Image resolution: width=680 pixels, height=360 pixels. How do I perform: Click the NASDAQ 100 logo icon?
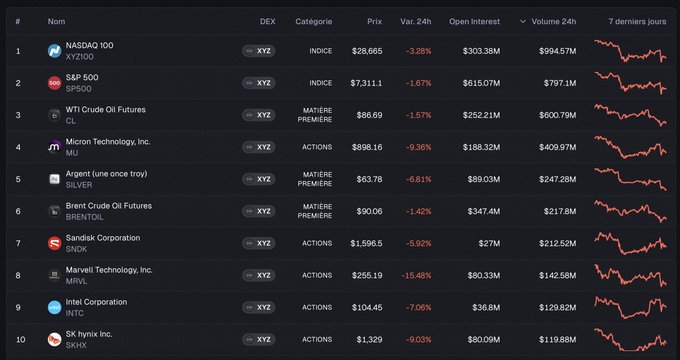[x=54, y=51]
